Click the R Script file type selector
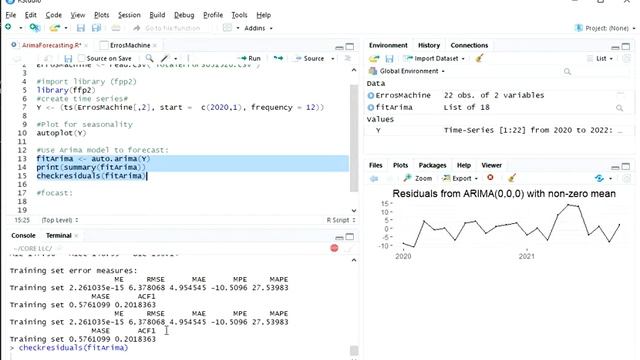 coord(340,220)
